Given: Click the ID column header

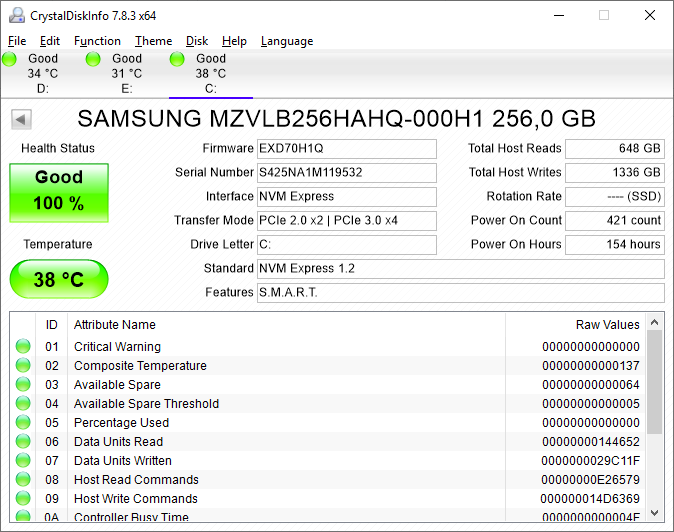Looking at the screenshot, I should (x=52, y=325).
